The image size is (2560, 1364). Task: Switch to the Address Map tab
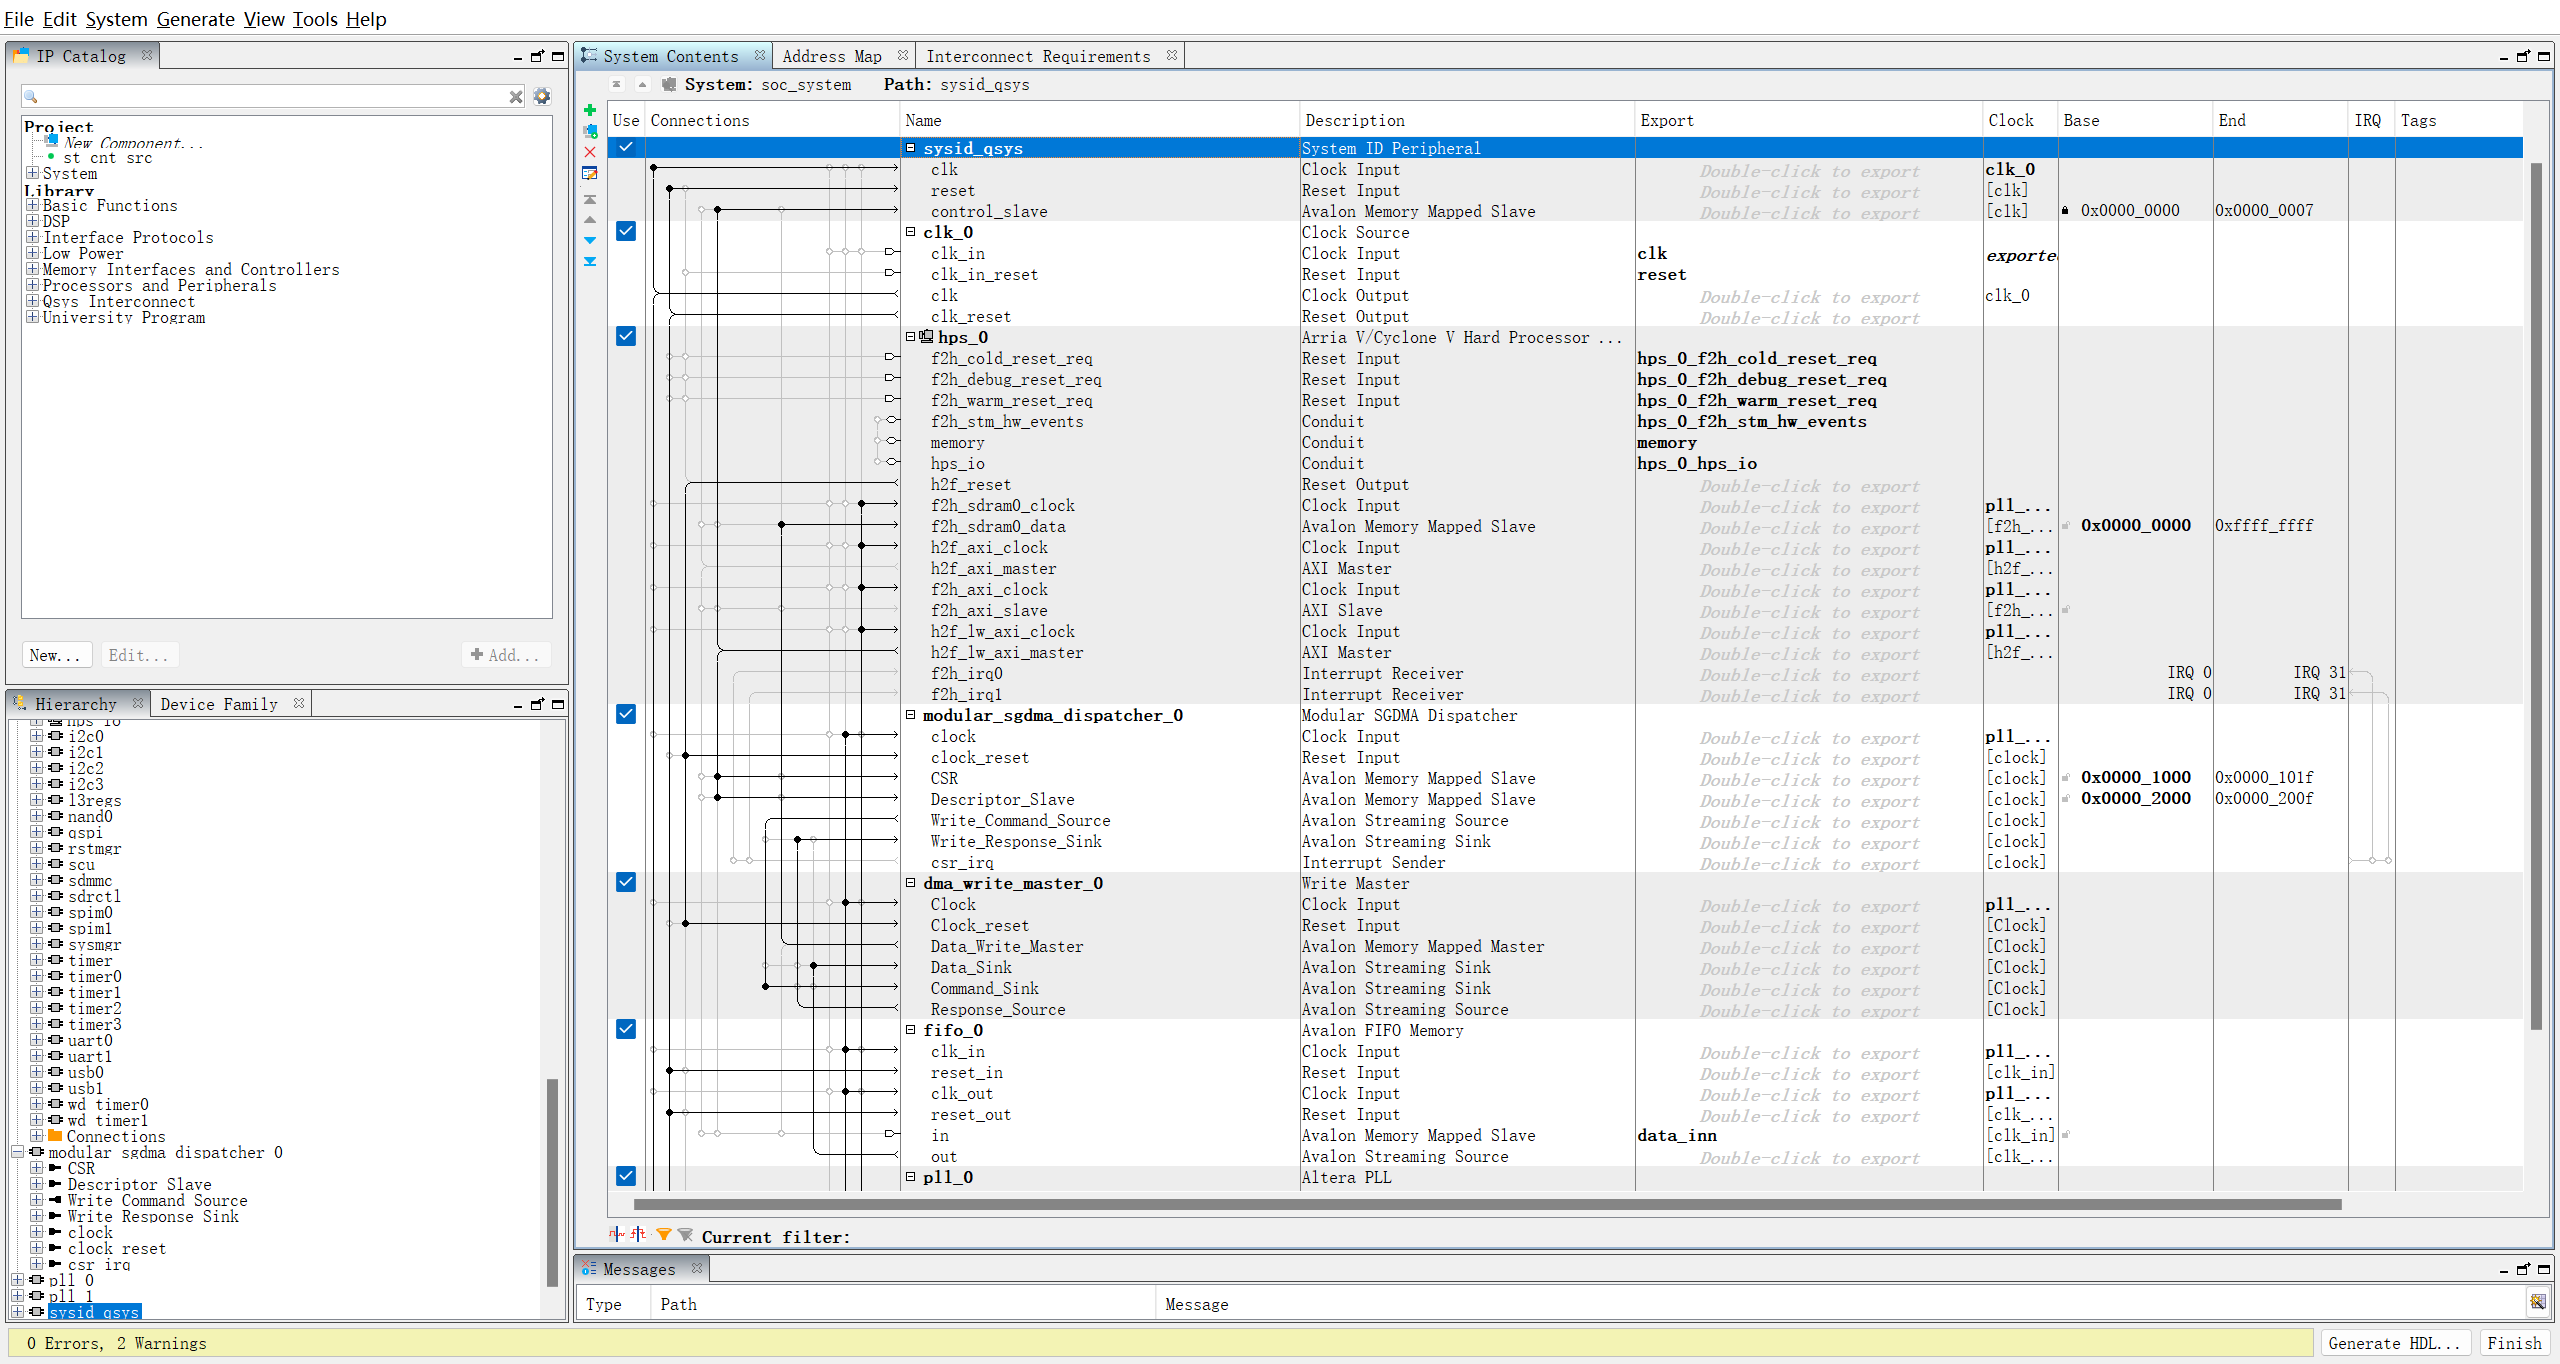(832, 56)
